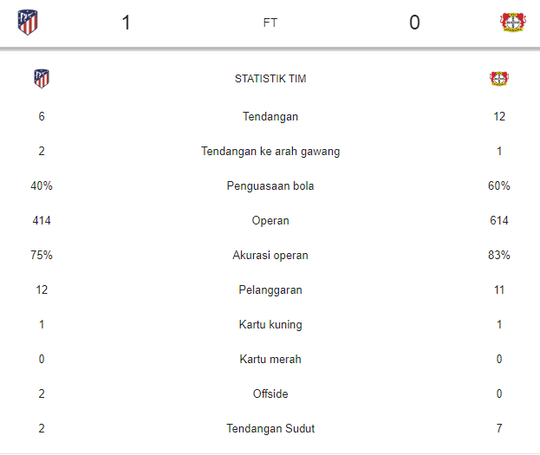Click Atletico's score of 1
Screen dimensions: 540x455
[x=126, y=23]
